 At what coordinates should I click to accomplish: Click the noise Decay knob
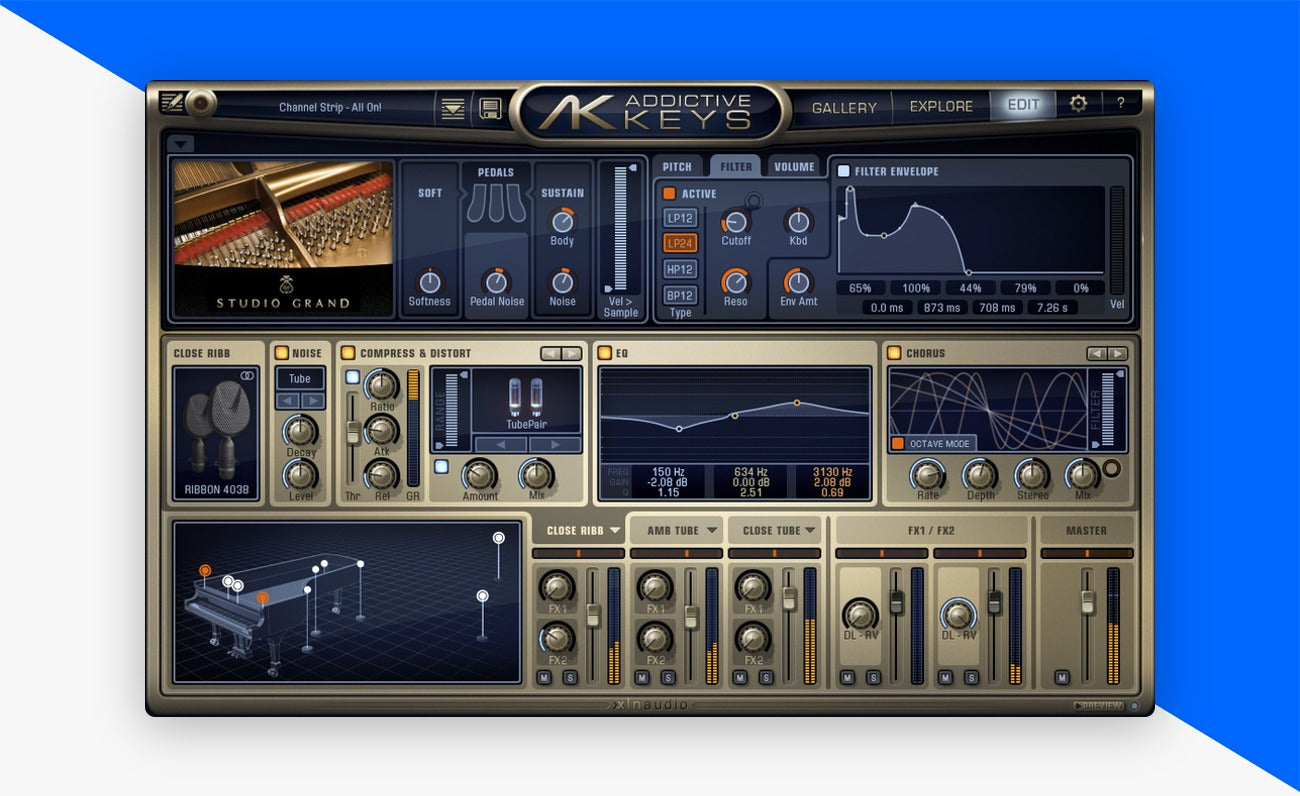point(301,431)
